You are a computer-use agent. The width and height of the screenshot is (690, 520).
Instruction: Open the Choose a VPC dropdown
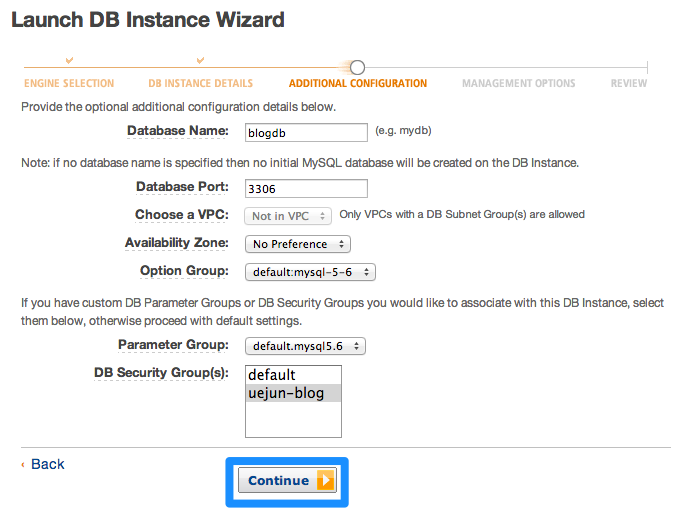[289, 215]
